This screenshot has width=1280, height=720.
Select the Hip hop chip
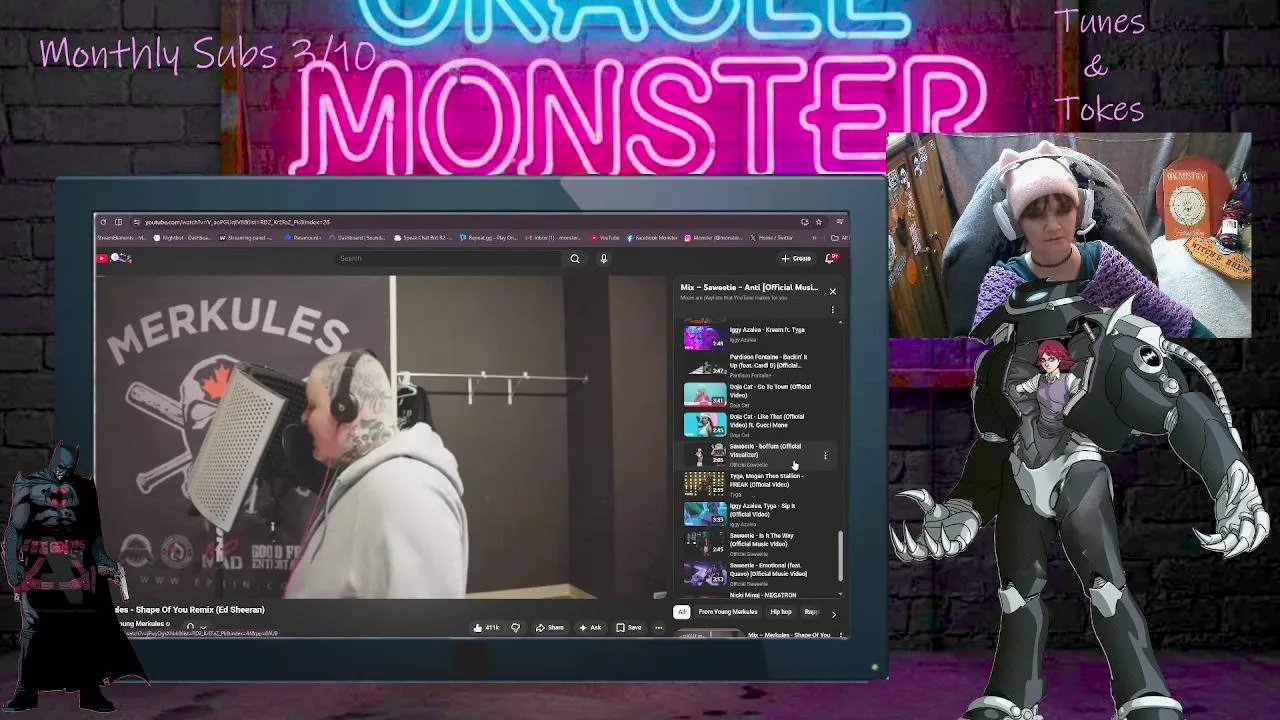(x=781, y=612)
